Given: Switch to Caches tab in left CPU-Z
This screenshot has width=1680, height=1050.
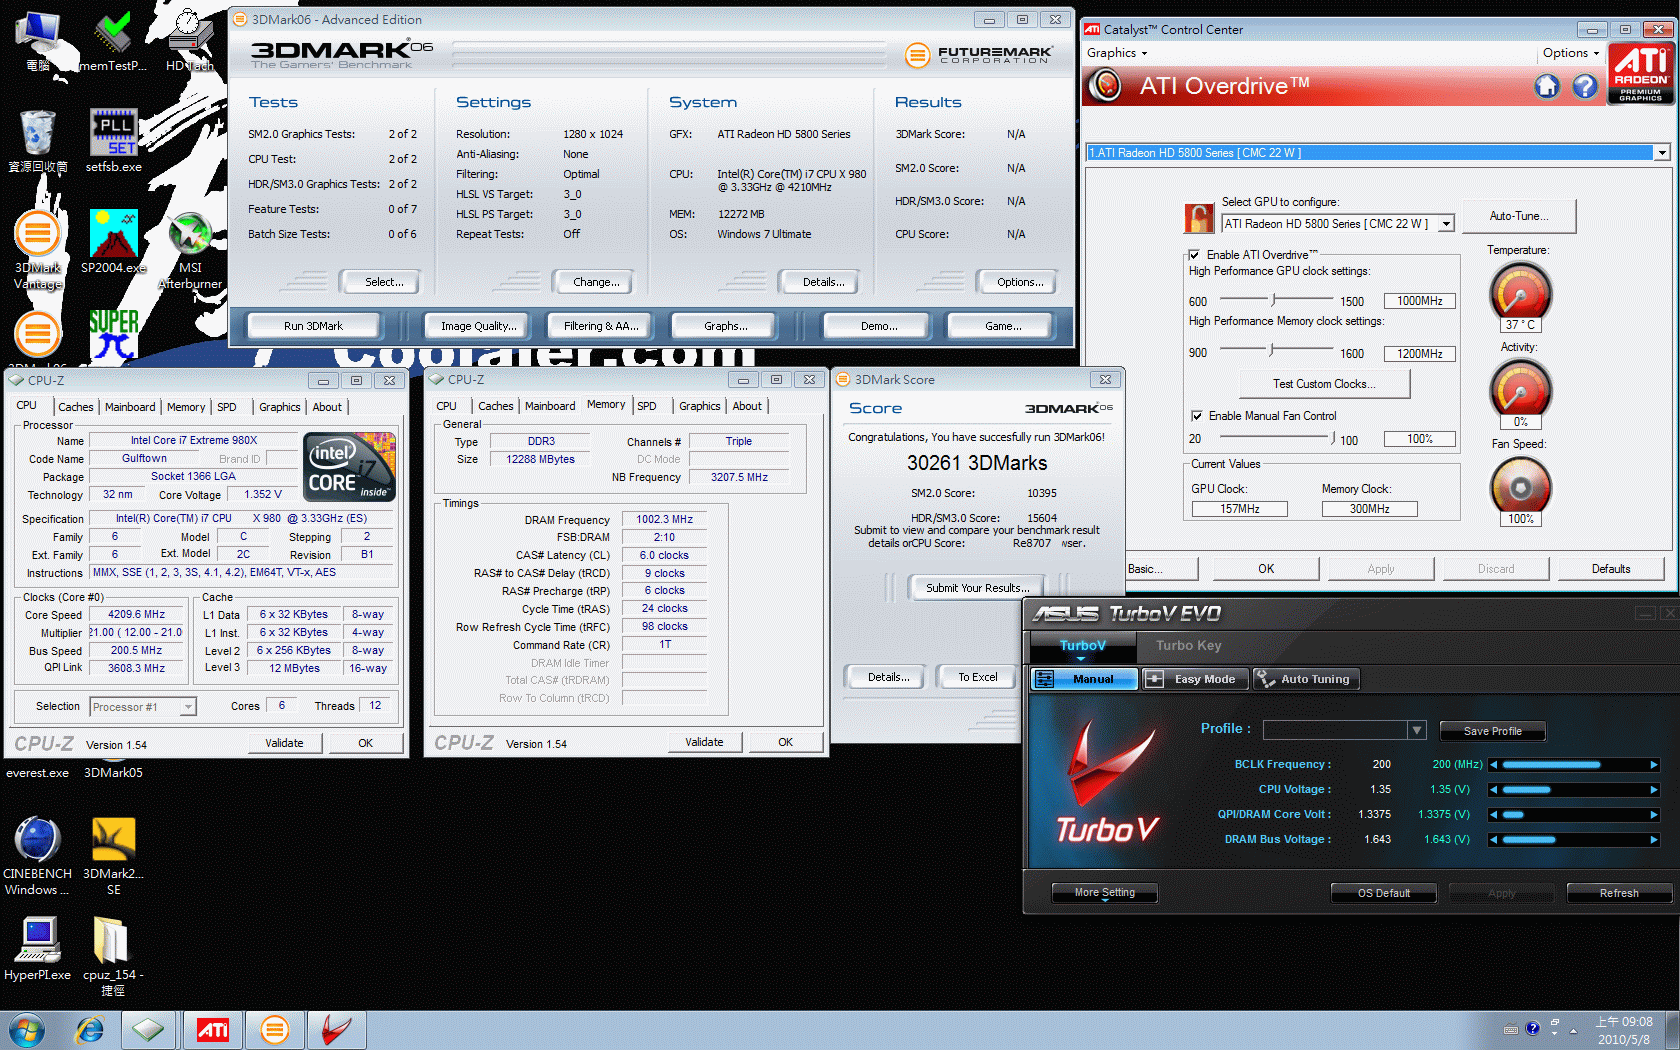Looking at the screenshot, I should tap(76, 407).
